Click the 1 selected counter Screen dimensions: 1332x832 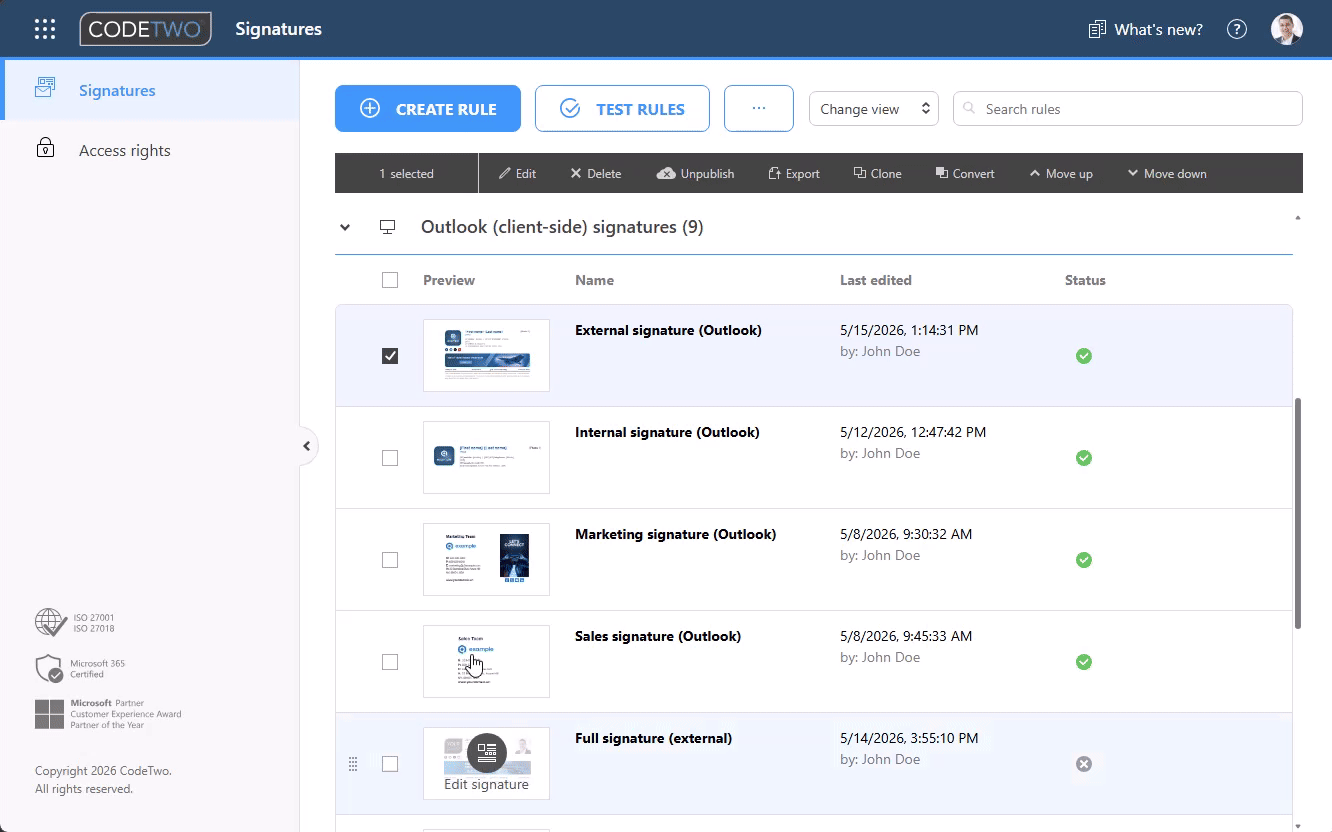pos(406,173)
